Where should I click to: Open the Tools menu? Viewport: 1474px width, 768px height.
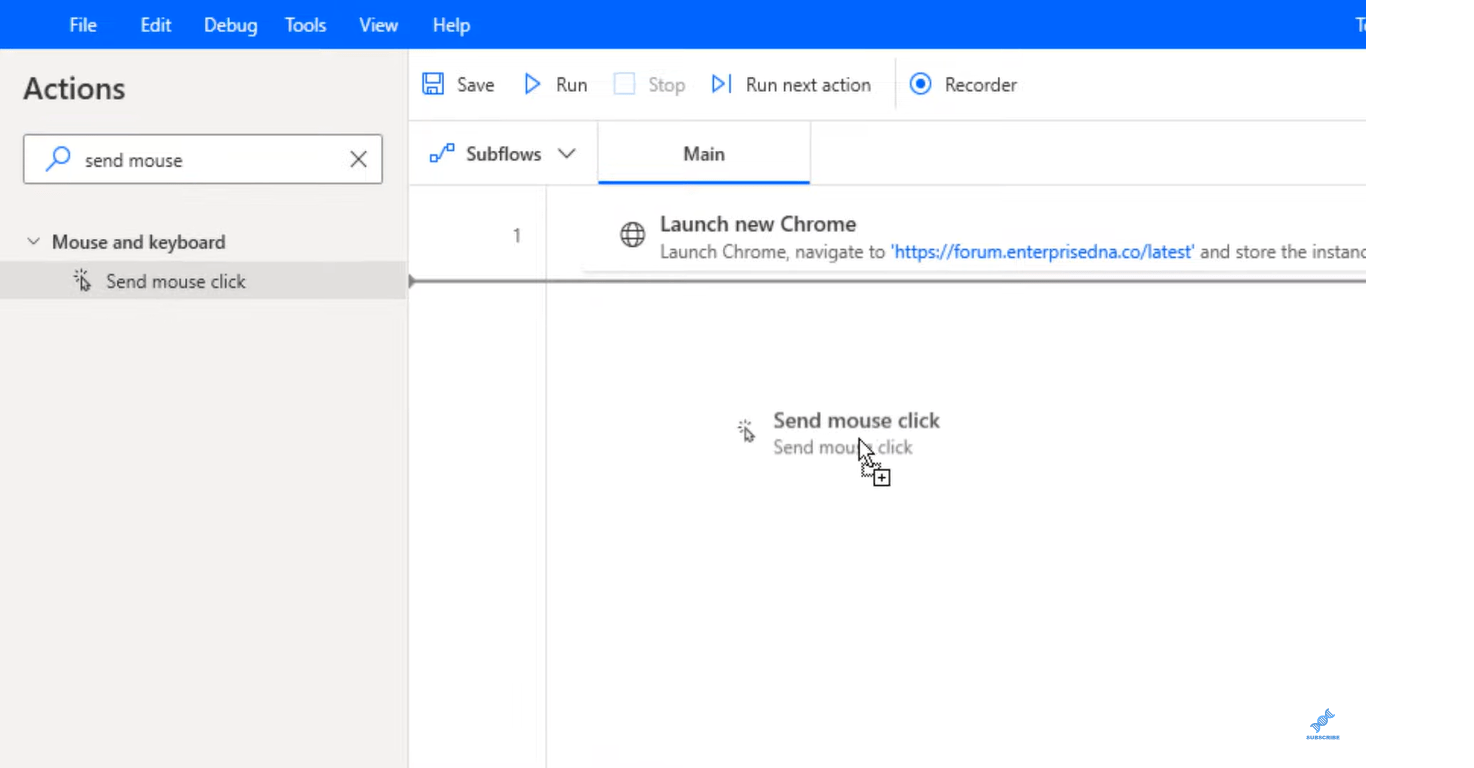tap(305, 25)
